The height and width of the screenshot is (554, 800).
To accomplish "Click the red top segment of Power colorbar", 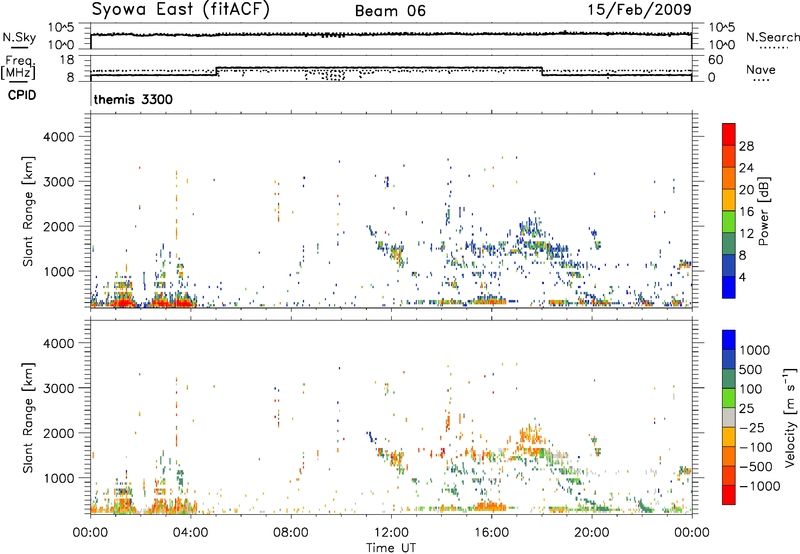I will coord(729,134).
